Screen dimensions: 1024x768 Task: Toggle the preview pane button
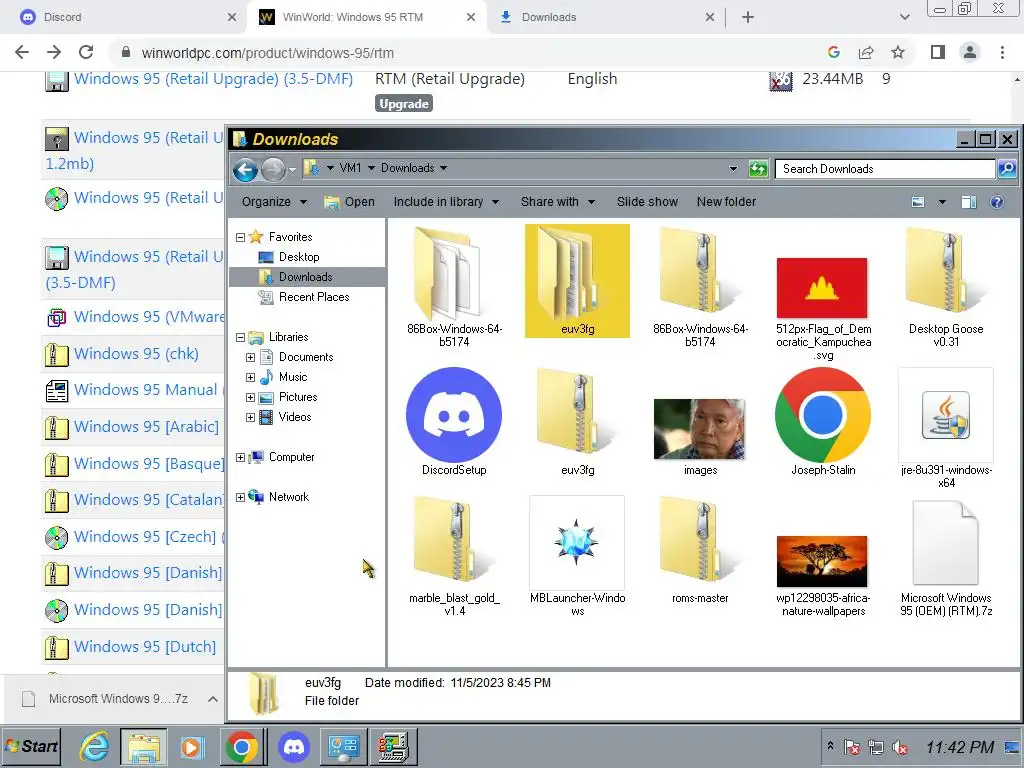pos(969,202)
